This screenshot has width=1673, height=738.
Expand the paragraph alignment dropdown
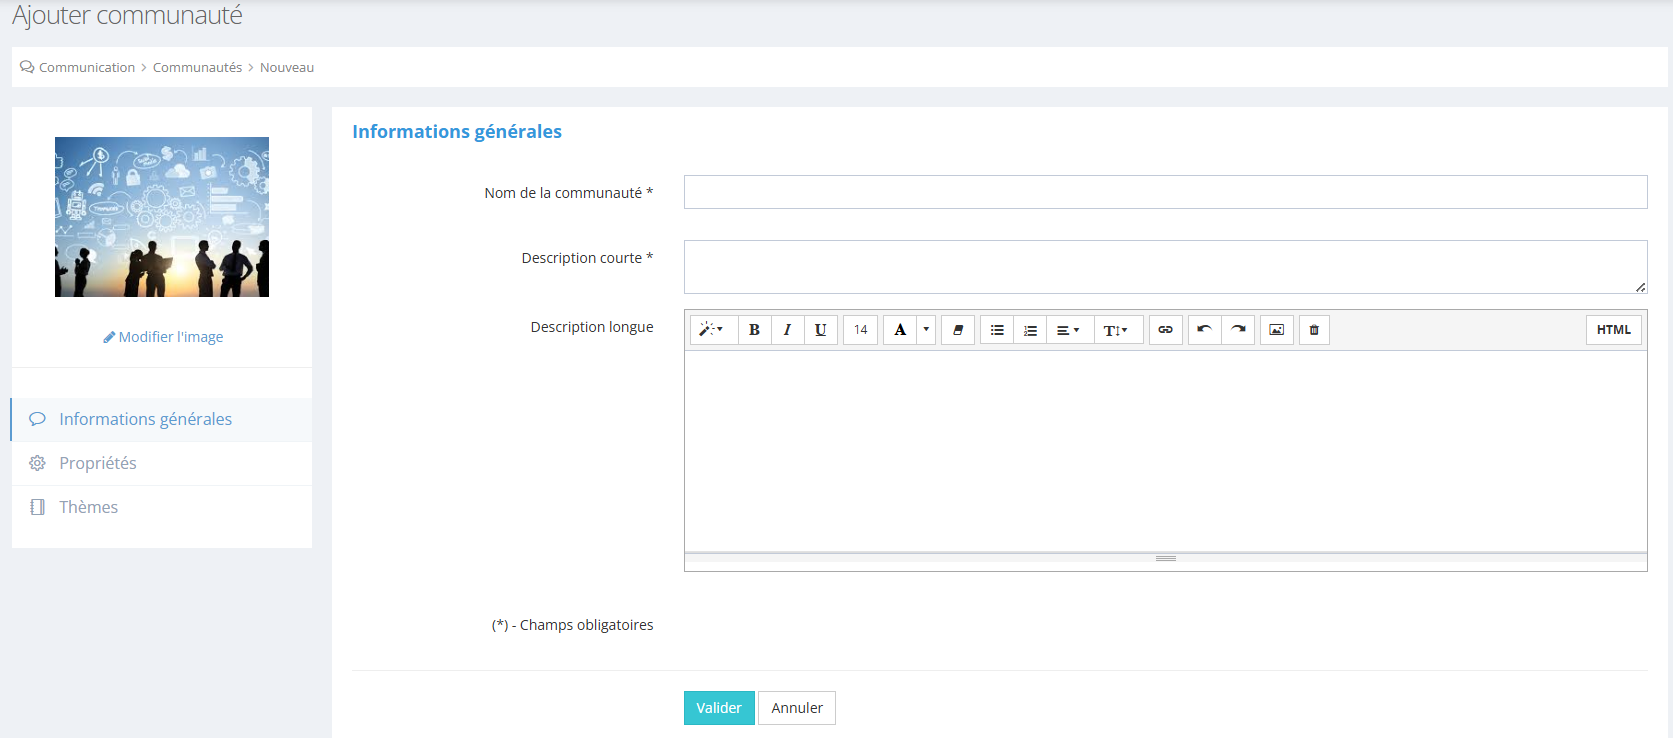1068,330
